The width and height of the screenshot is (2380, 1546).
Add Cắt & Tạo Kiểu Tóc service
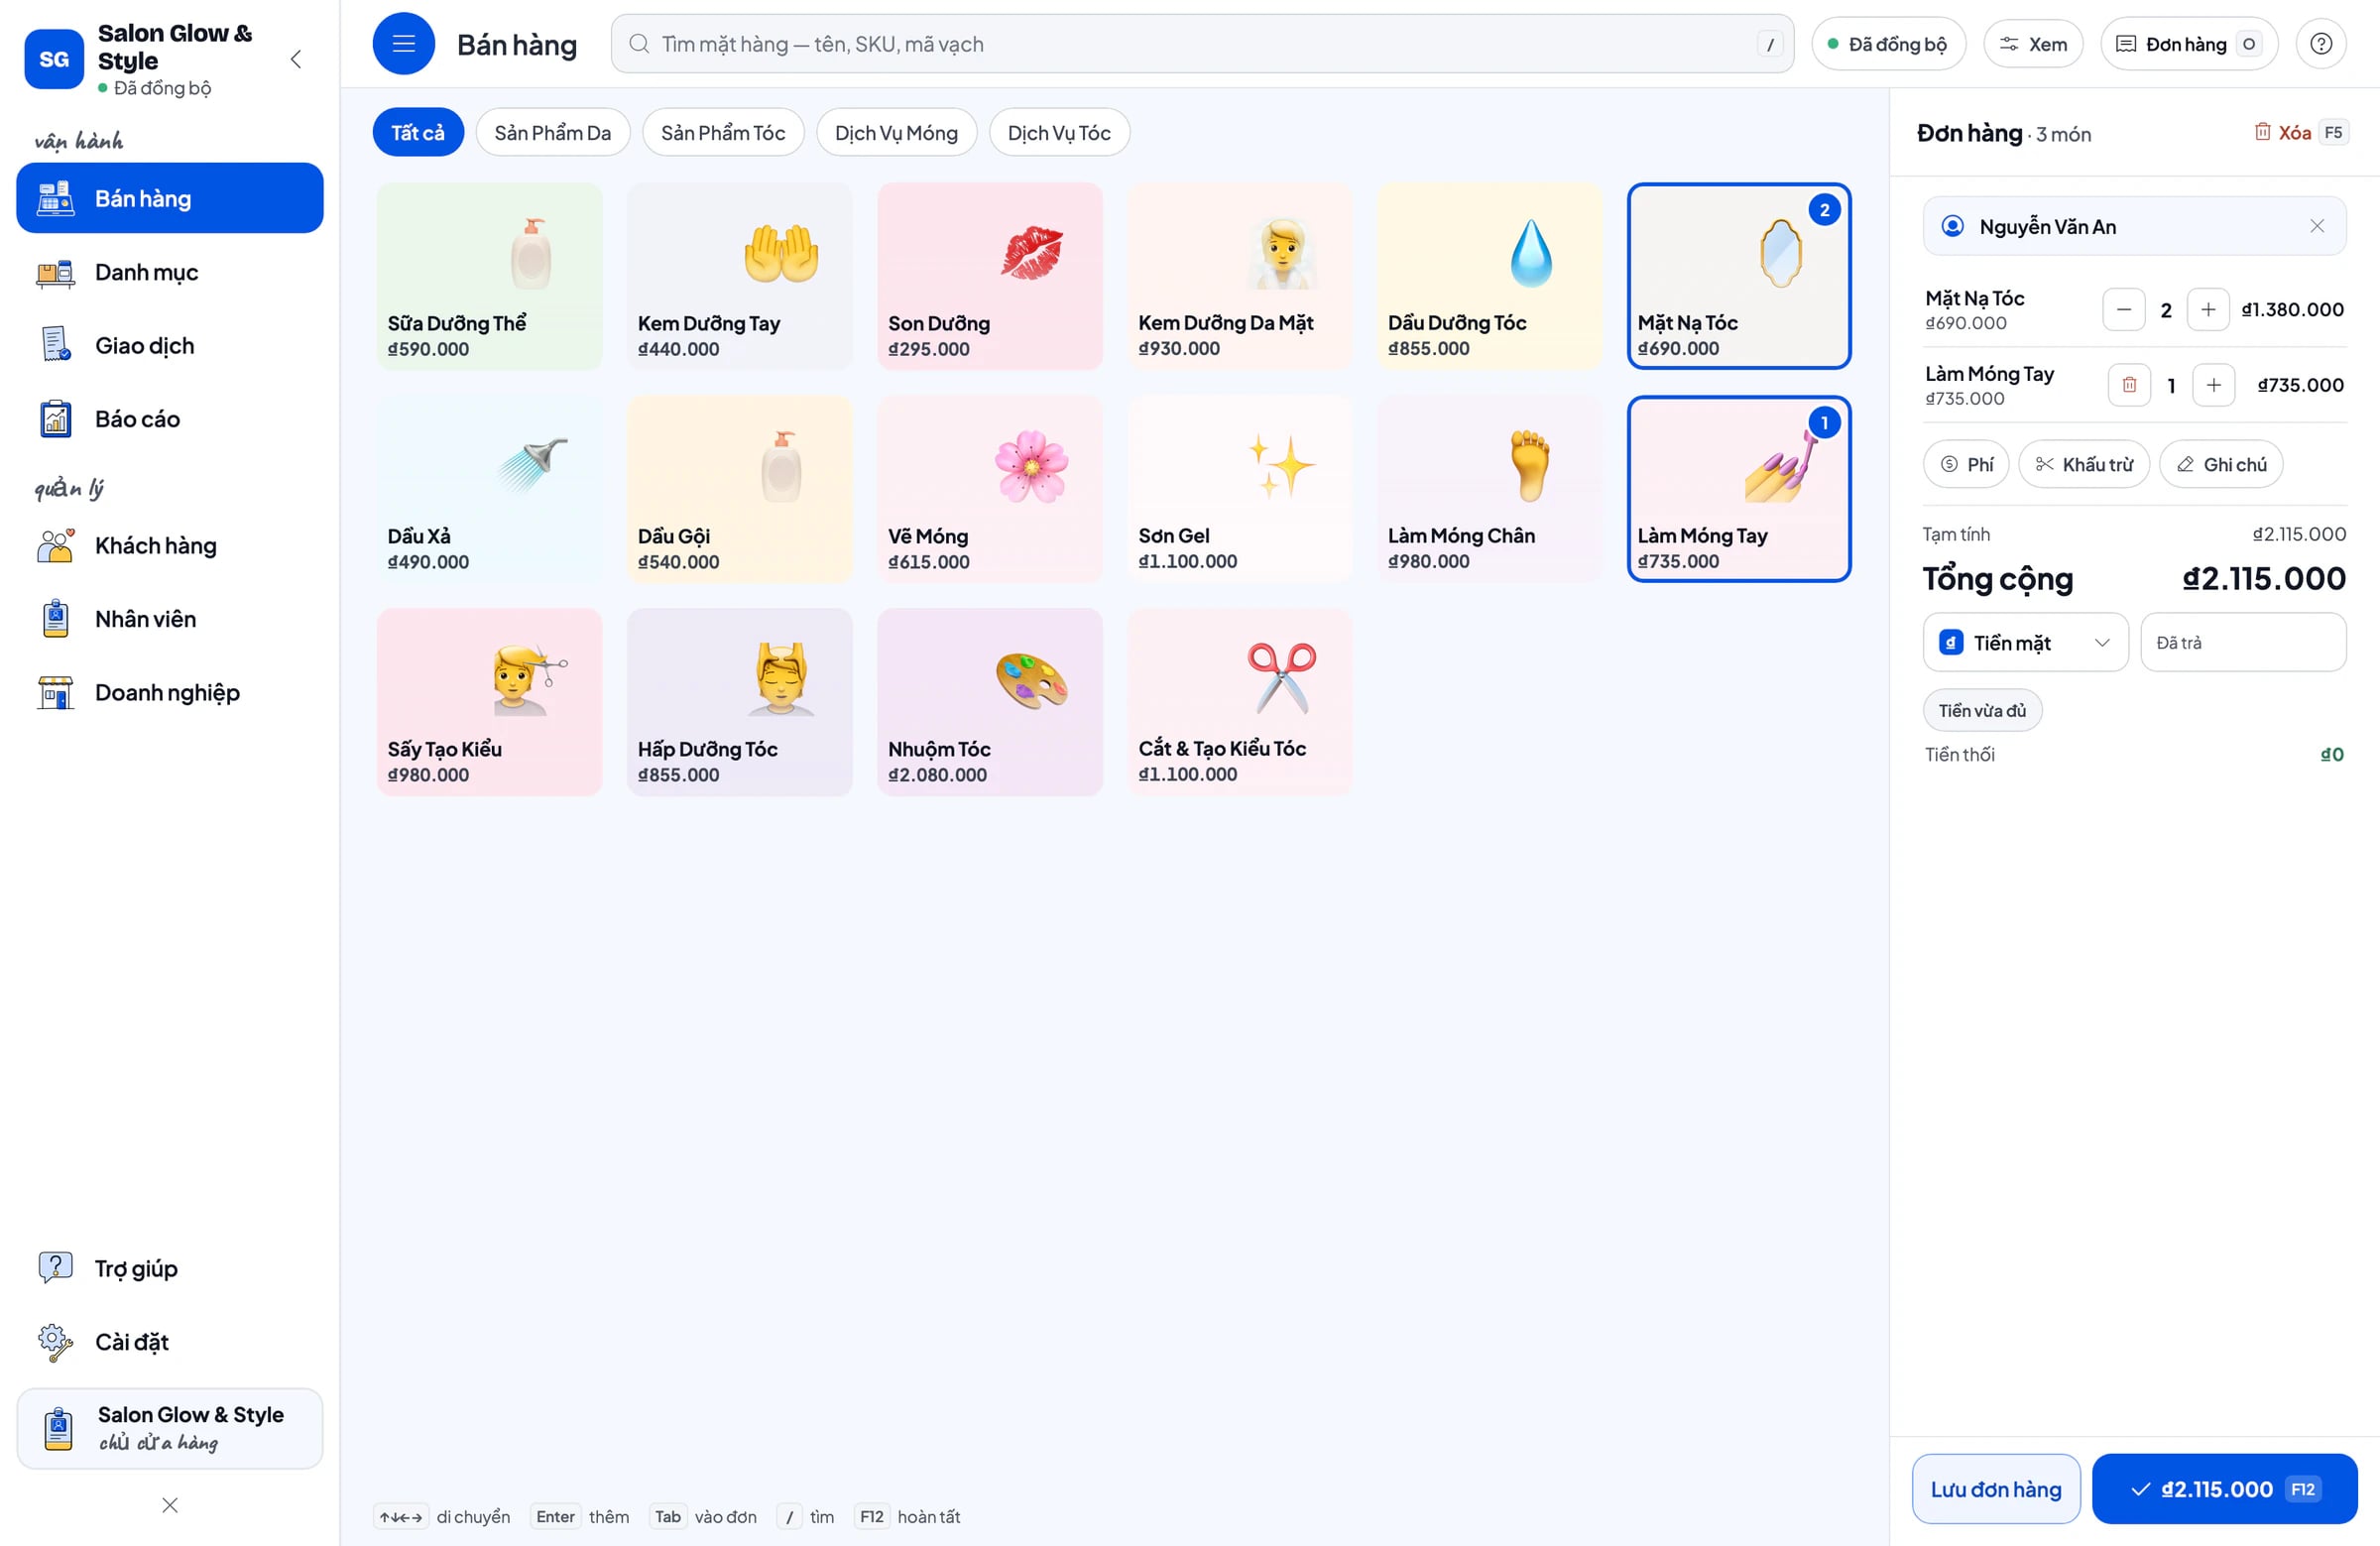1240,702
